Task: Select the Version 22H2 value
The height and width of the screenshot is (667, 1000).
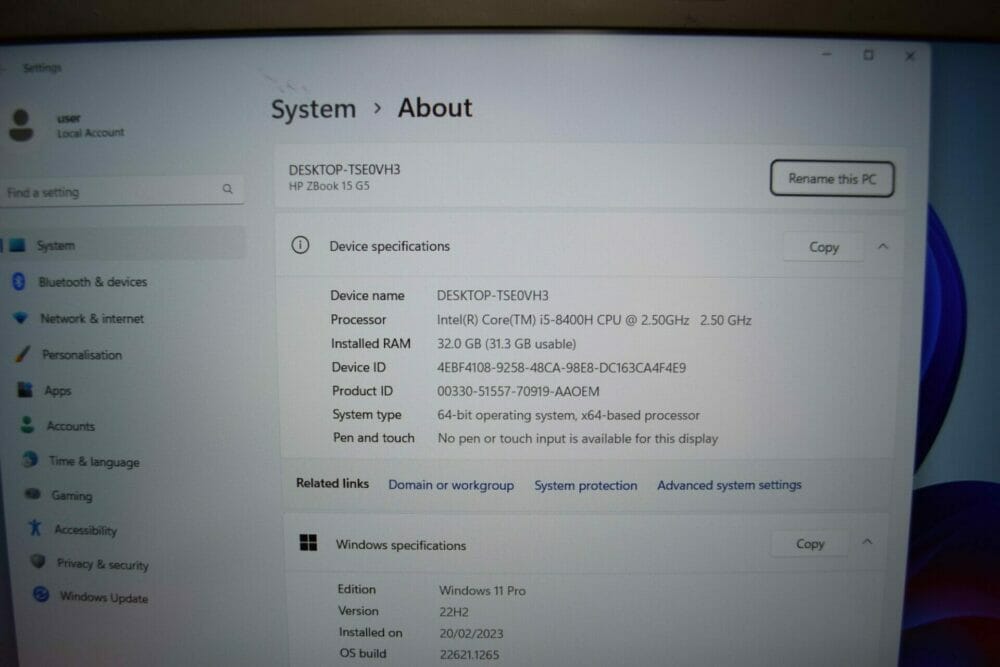Action: coord(453,612)
